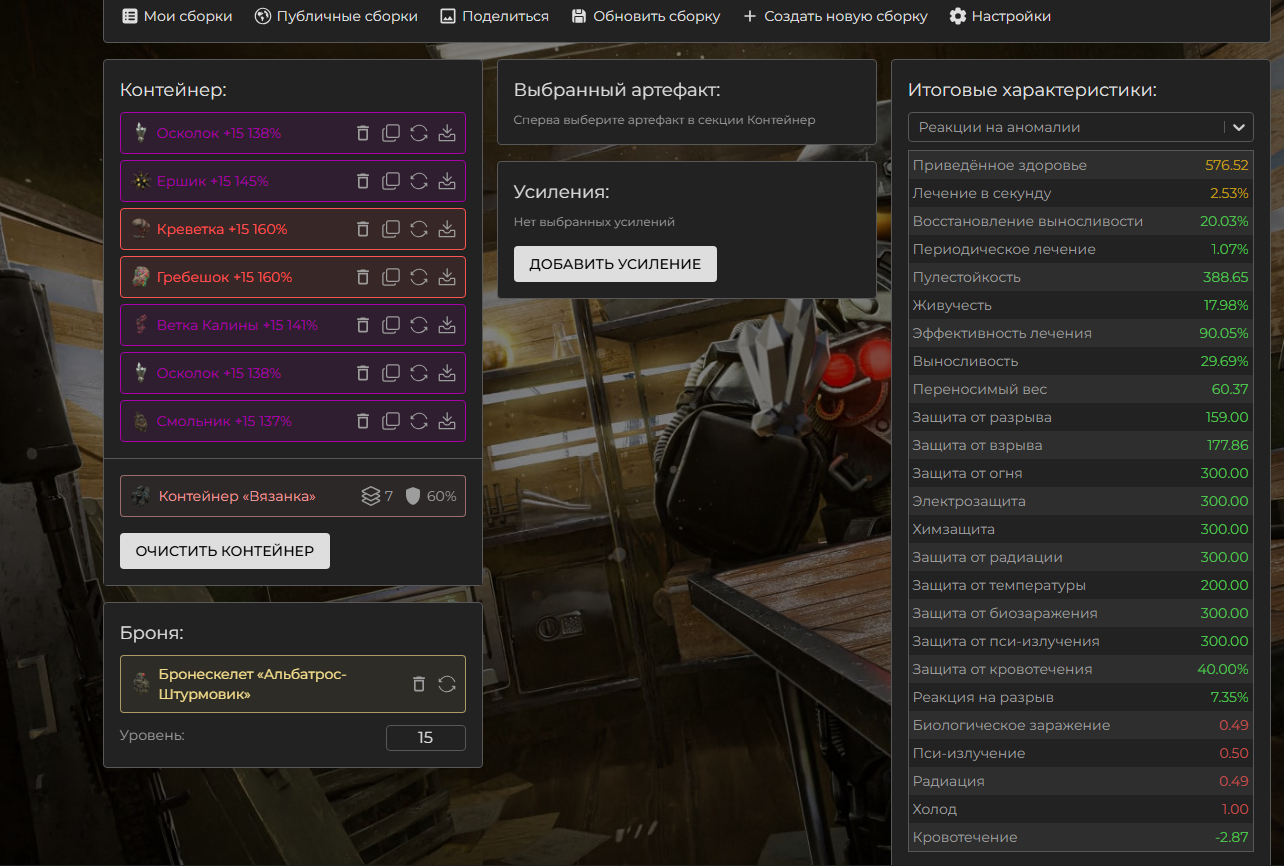Duplicate the Ершик artifact using copy icon

point(391,181)
